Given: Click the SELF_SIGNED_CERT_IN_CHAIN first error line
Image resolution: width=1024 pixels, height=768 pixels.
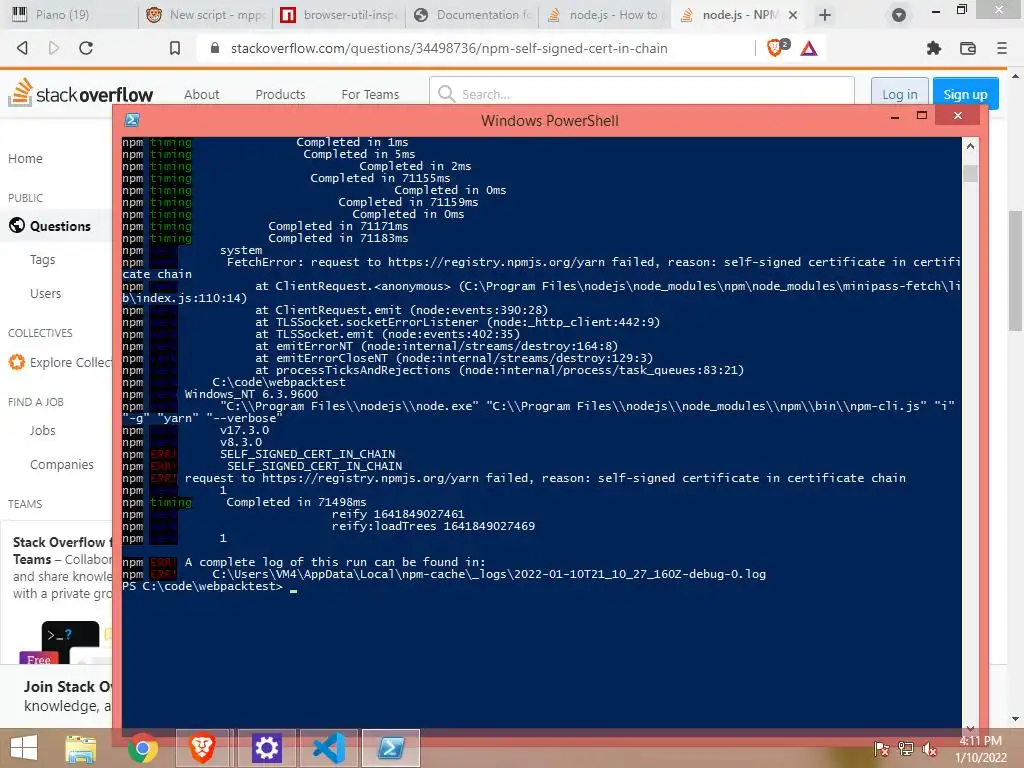Looking at the screenshot, I should 307,454.
